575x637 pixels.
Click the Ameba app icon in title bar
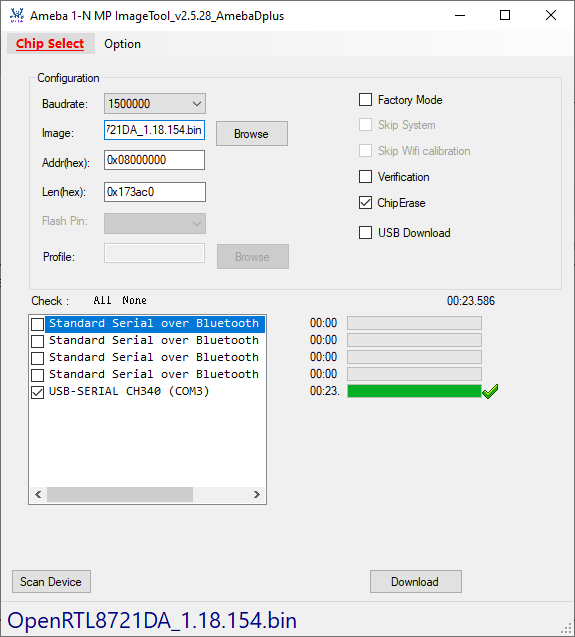[x=17, y=15]
